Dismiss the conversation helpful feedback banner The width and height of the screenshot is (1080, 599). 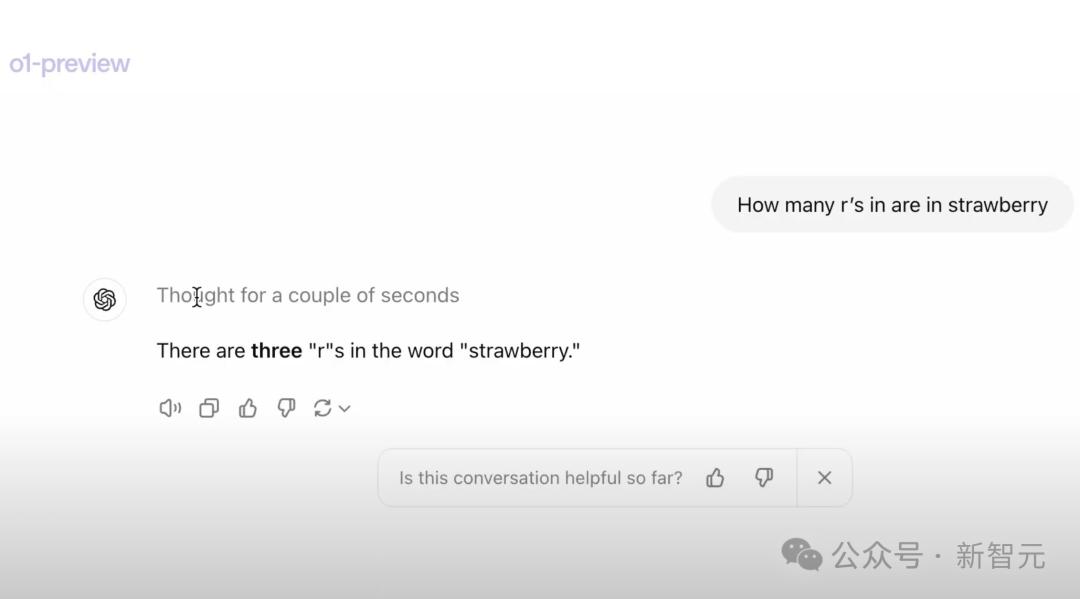pos(824,478)
